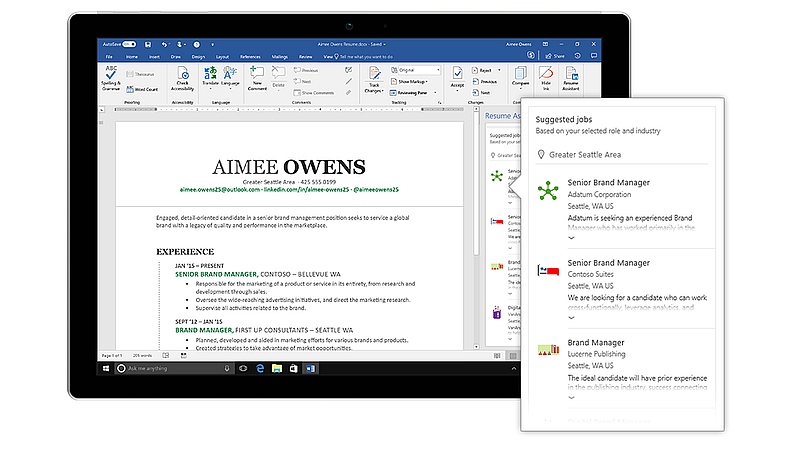This screenshot has height=450, width=800.
Task: Click the Tell me what you want field
Action: [366, 57]
